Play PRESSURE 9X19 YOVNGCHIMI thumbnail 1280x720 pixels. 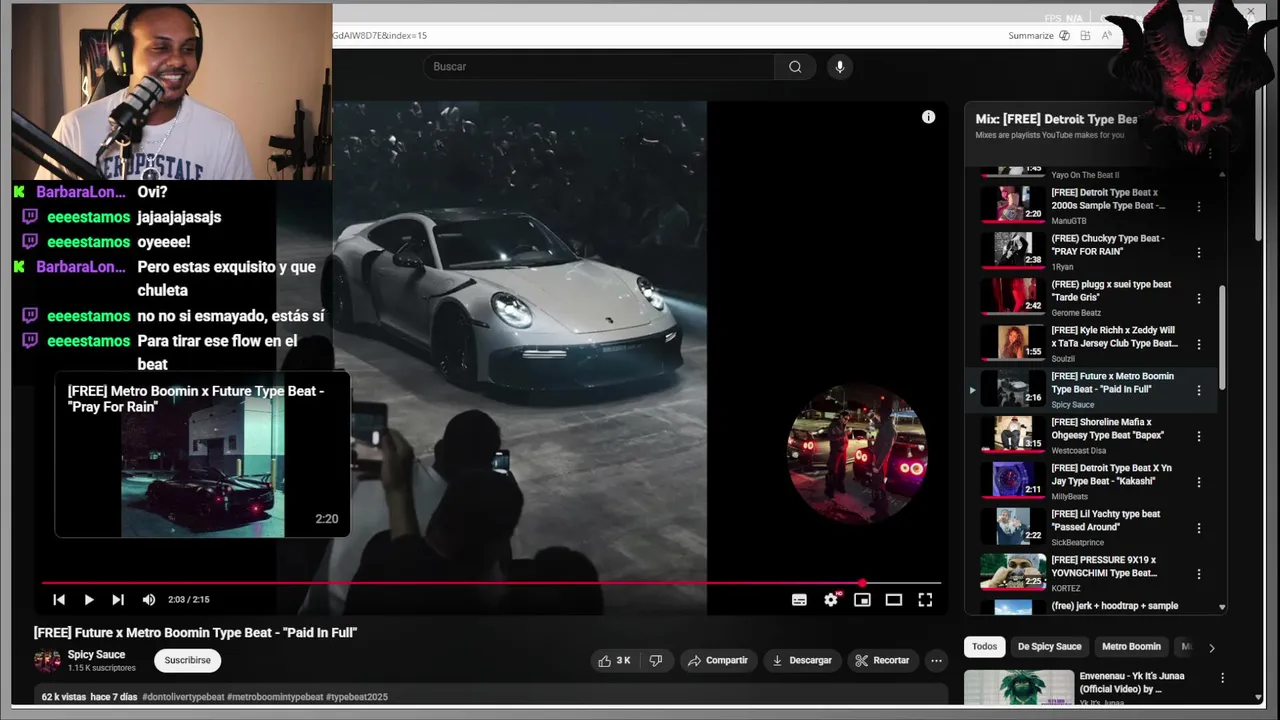(1013, 572)
